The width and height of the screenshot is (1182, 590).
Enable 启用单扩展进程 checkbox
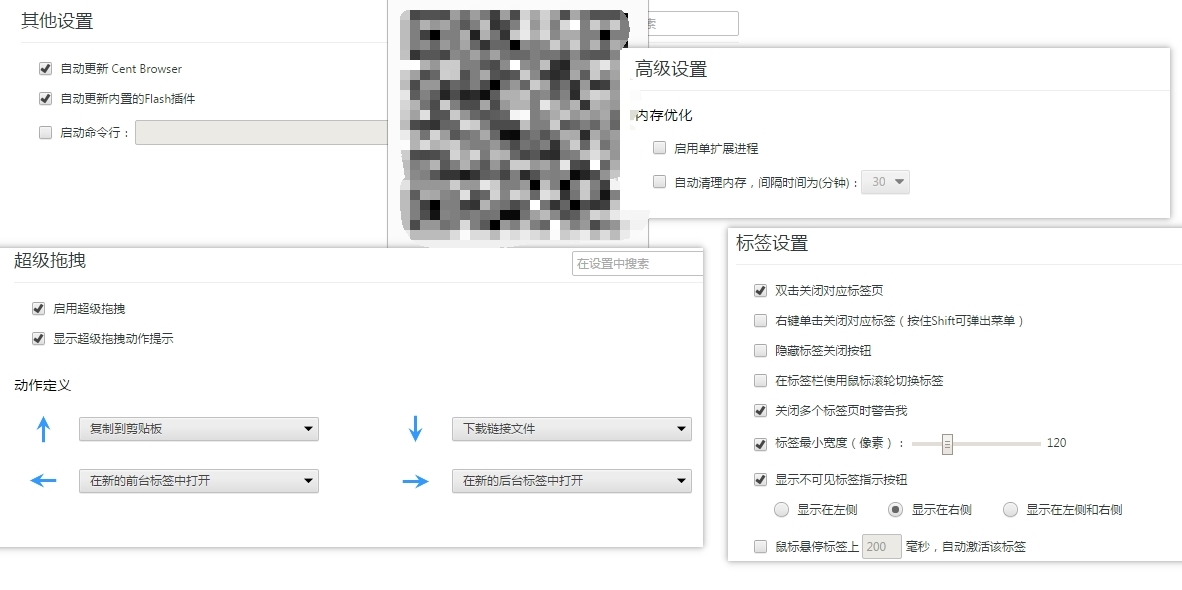point(660,148)
